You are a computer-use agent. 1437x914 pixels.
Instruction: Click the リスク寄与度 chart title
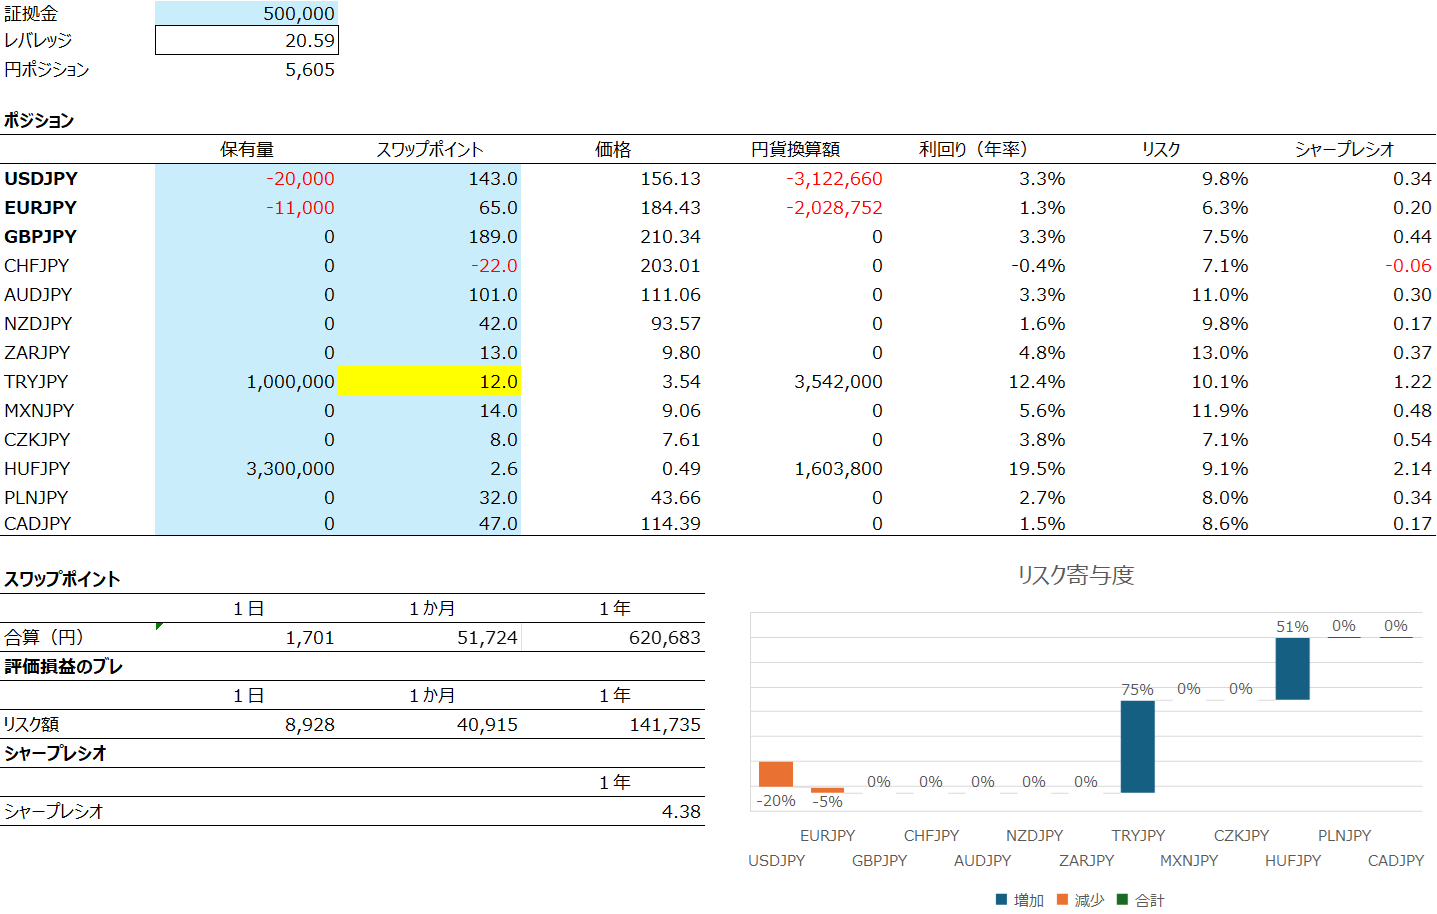point(1075,575)
